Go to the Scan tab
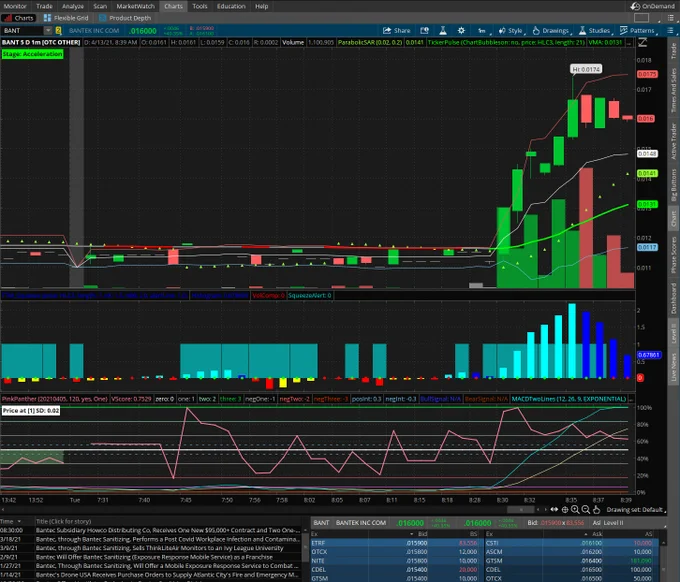Viewport: 680px width, 582px height. tap(100, 6)
